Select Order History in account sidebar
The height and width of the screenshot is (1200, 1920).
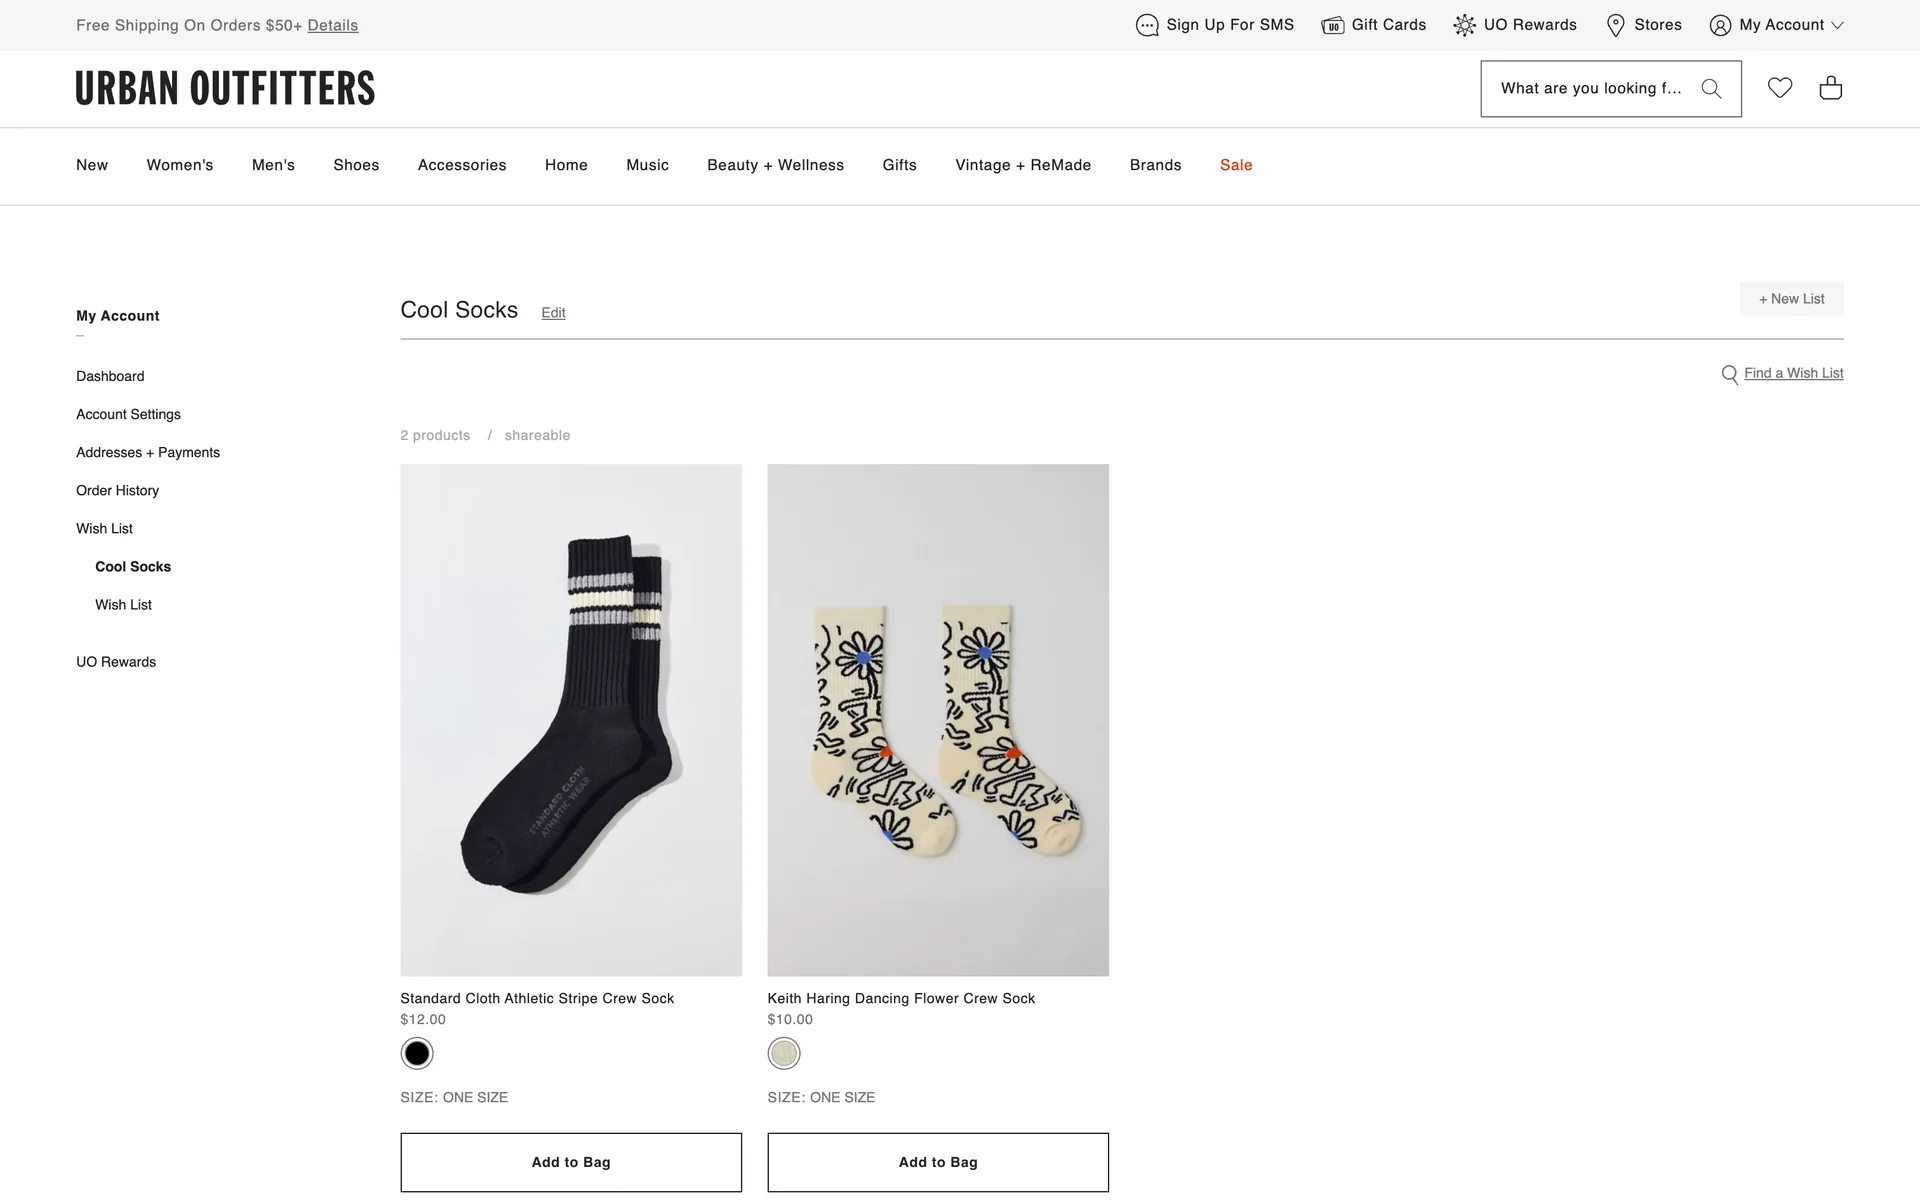[117, 490]
